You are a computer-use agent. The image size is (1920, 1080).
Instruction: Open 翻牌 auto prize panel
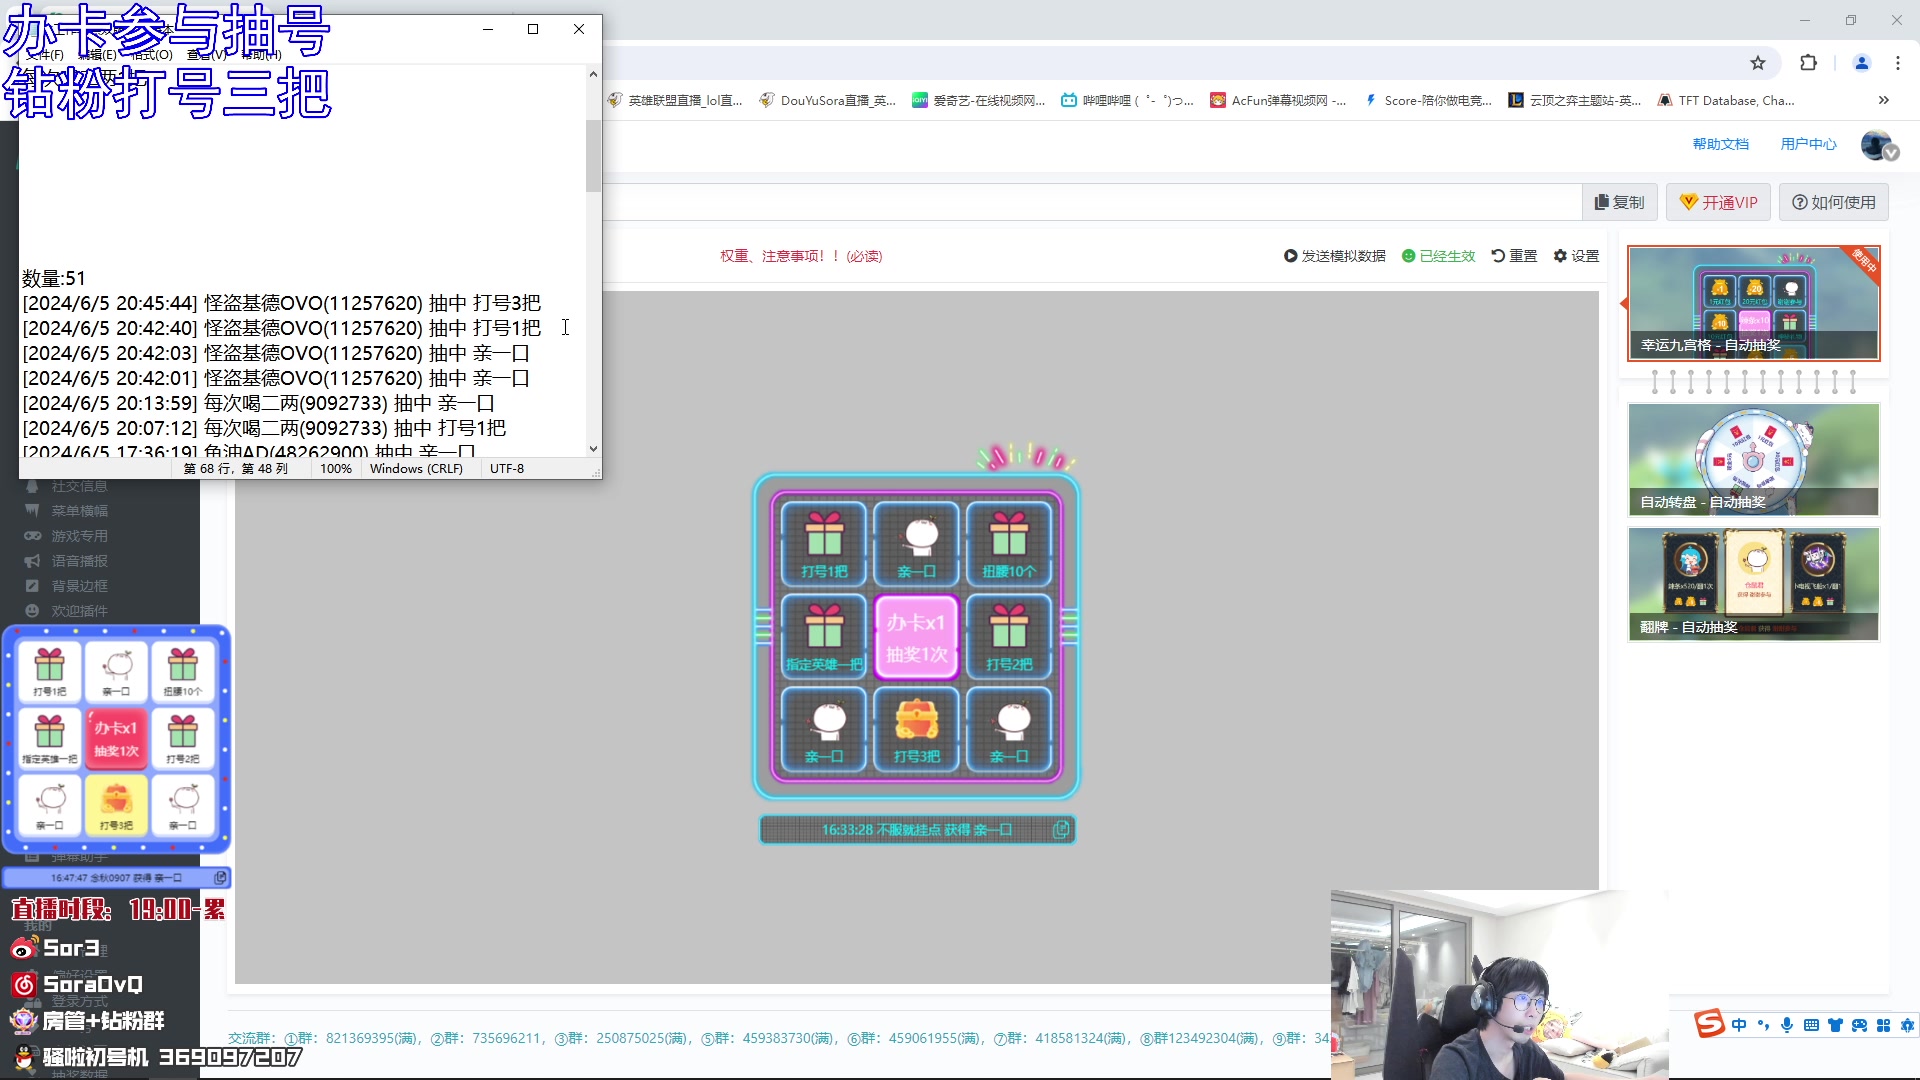1753,583
